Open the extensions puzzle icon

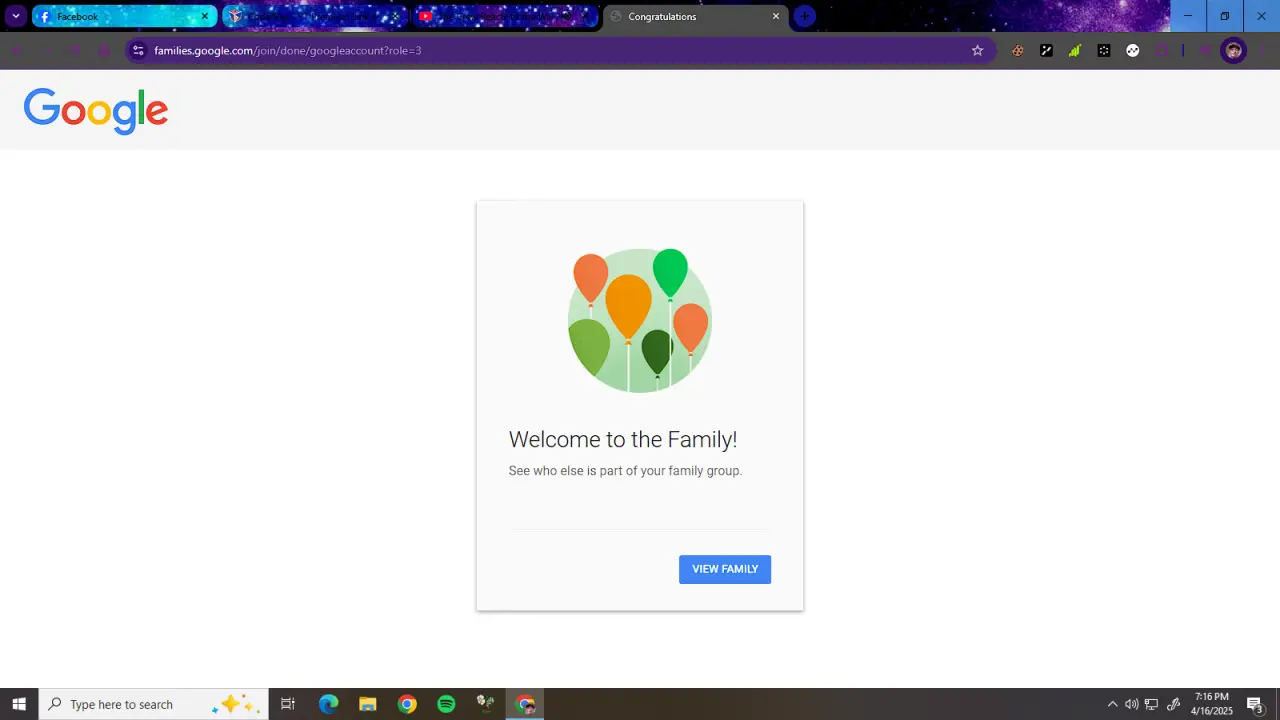click(1162, 50)
